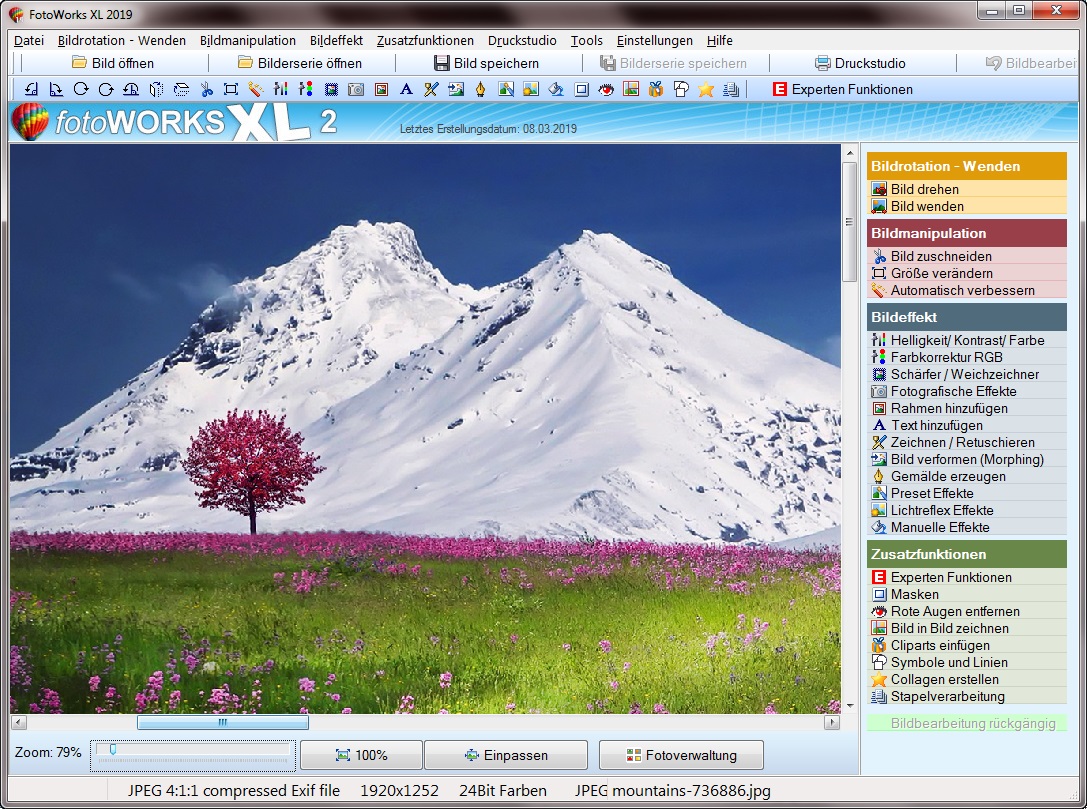
Task: Click the picture-in-picture toolbar icon
Action: pos(631,89)
